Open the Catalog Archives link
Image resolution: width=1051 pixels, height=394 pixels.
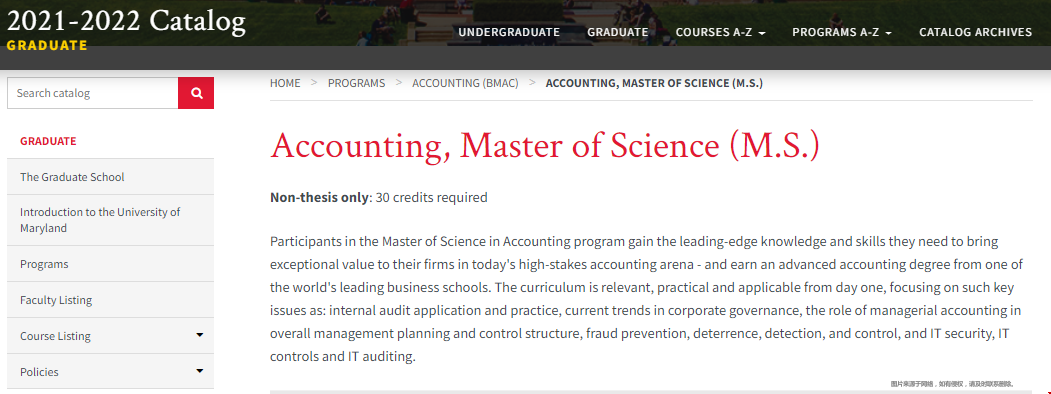click(x=975, y=32)
